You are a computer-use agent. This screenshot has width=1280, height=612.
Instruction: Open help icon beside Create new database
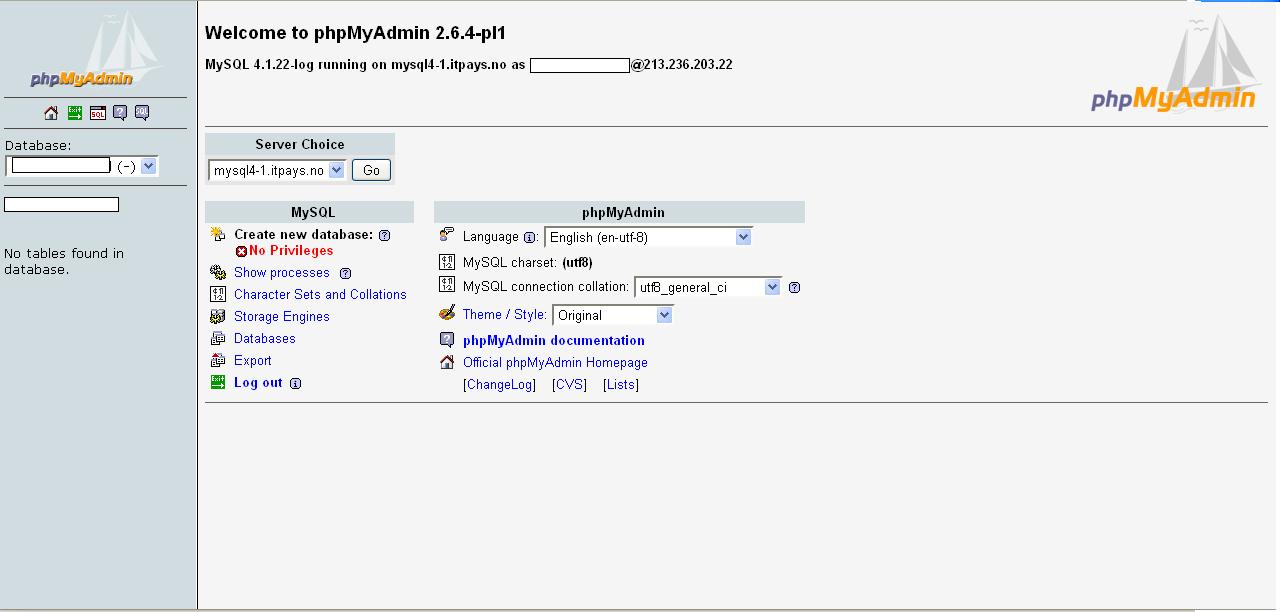385,236
